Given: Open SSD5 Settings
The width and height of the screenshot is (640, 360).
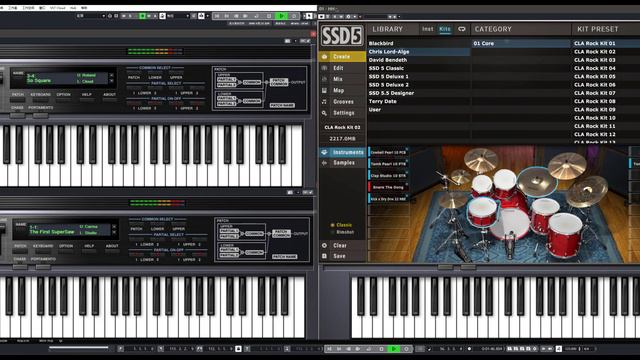Looking at the screenshot, I should click(x=342, y=113).
